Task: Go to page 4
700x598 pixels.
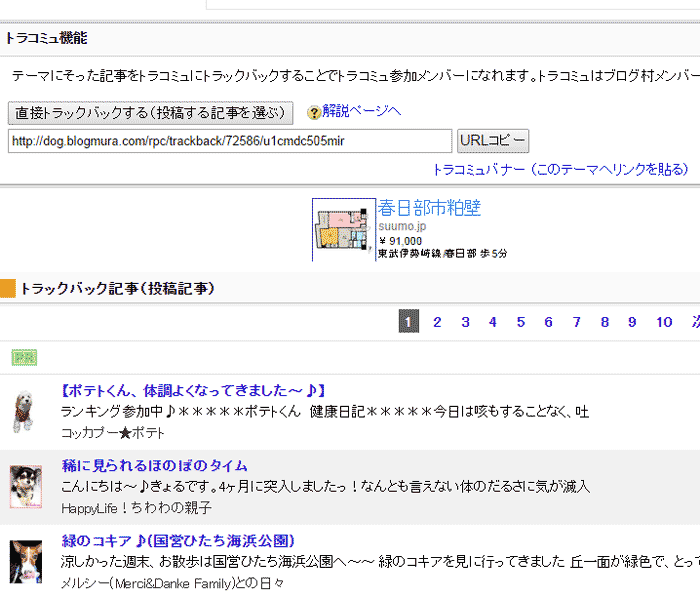Action: [x=493, y=322]
